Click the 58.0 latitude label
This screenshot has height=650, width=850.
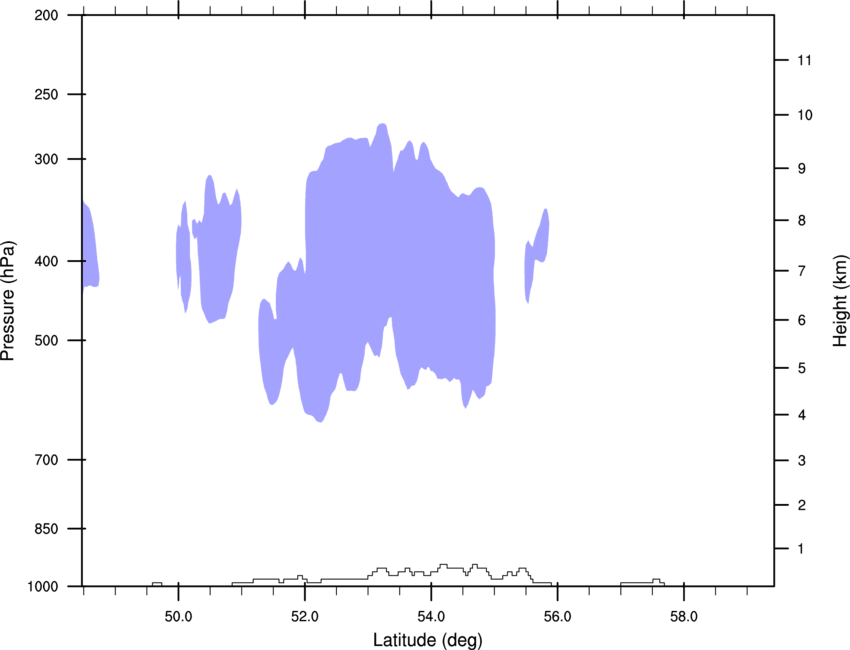pos(684,616)
